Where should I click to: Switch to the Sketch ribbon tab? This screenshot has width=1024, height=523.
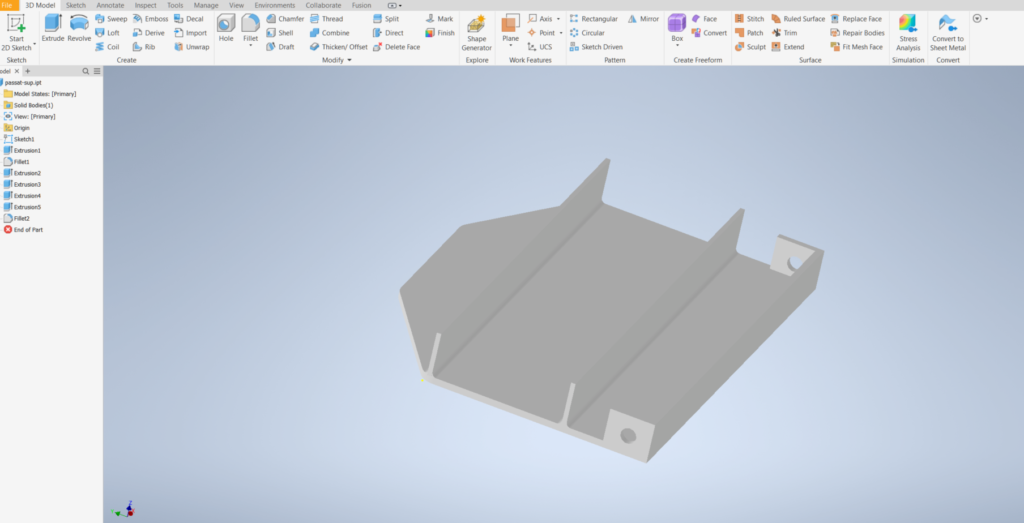76,5
